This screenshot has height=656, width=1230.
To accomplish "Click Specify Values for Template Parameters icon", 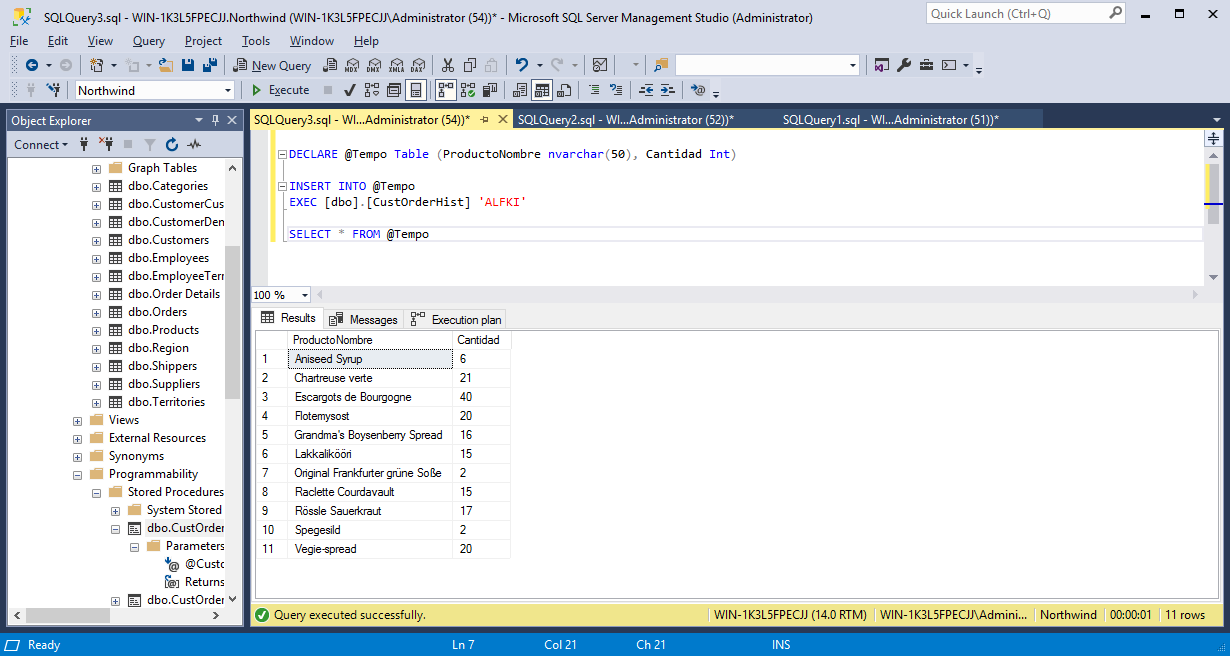I will click(x=698, y=90).
